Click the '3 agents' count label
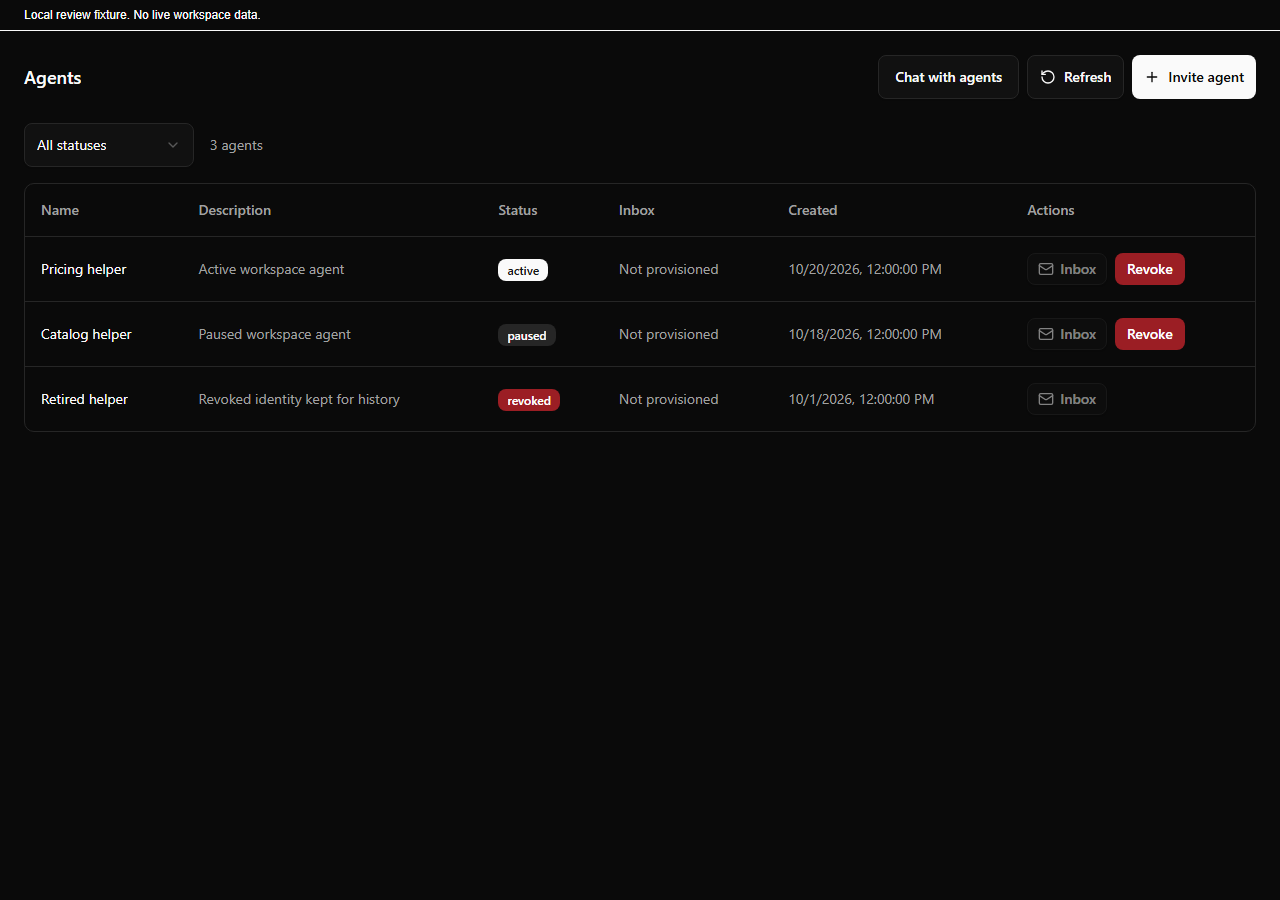 tap(236, 145)
